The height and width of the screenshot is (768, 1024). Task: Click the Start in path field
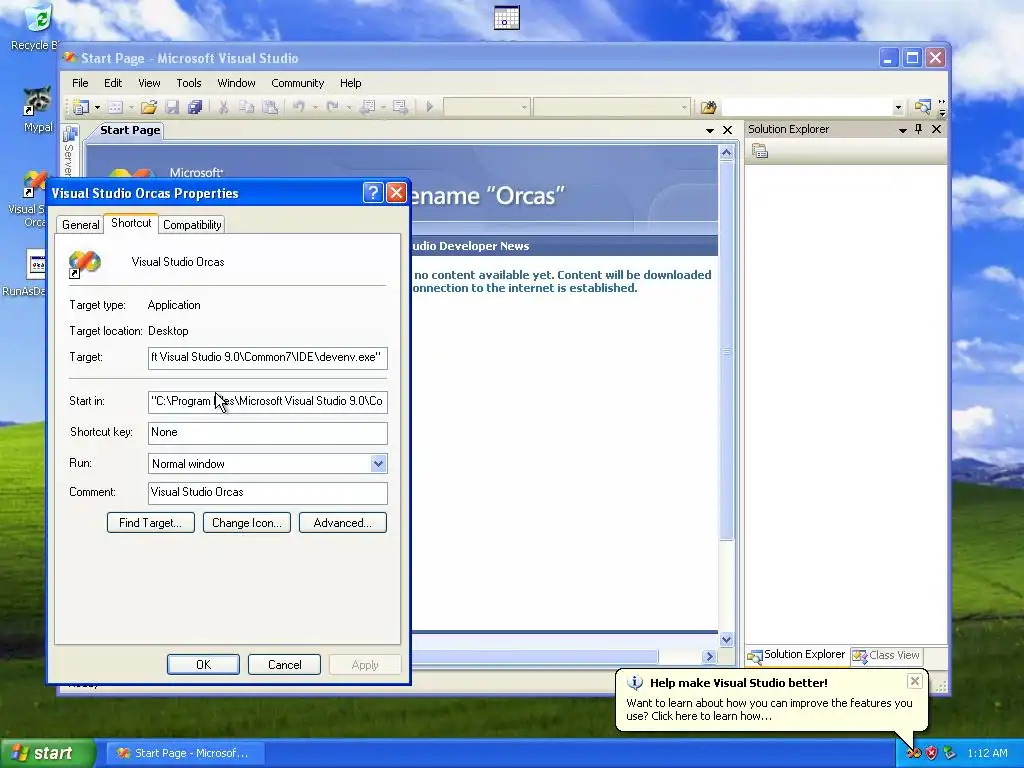click(x=268, y=402)
